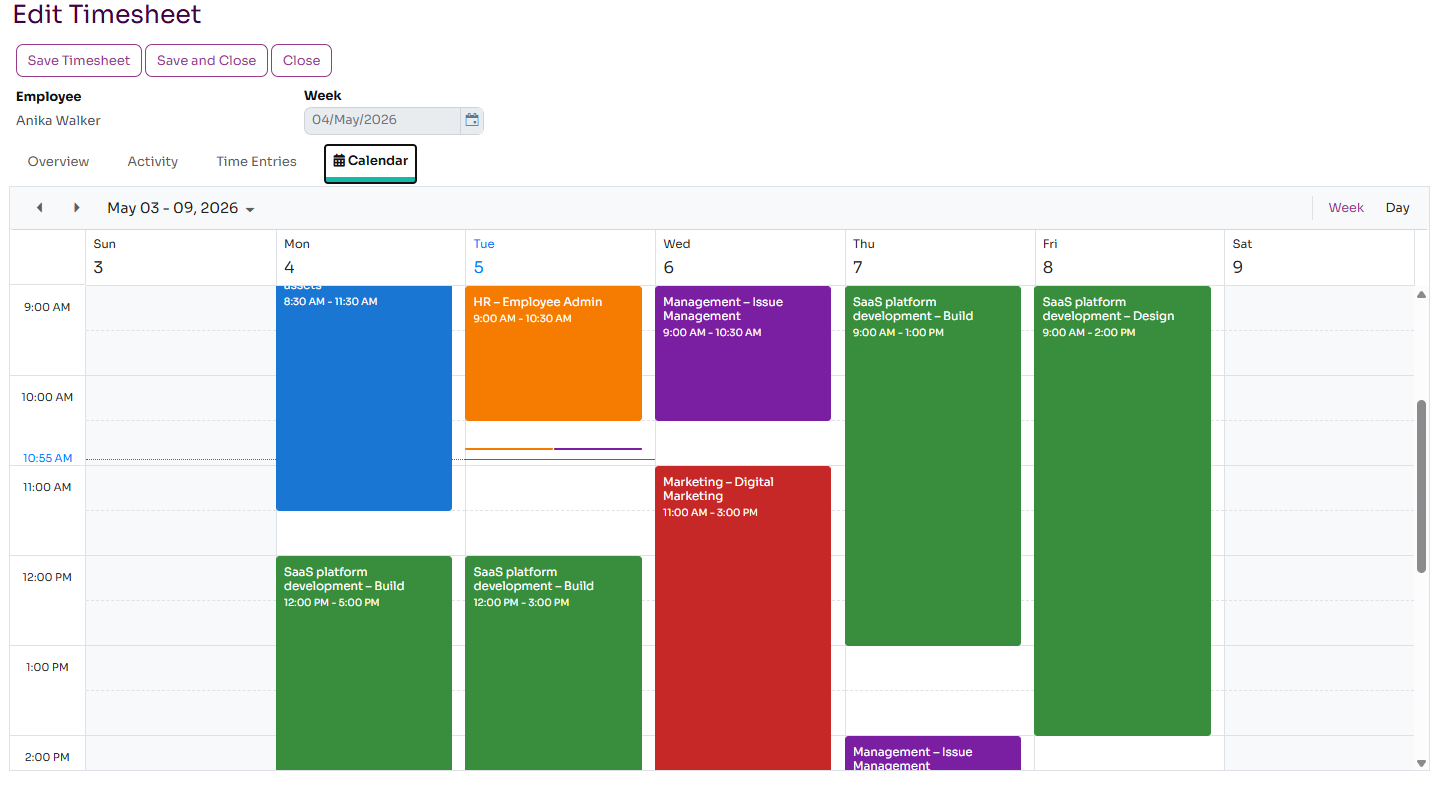Click the Save Timesheet button

pos(79,60)
